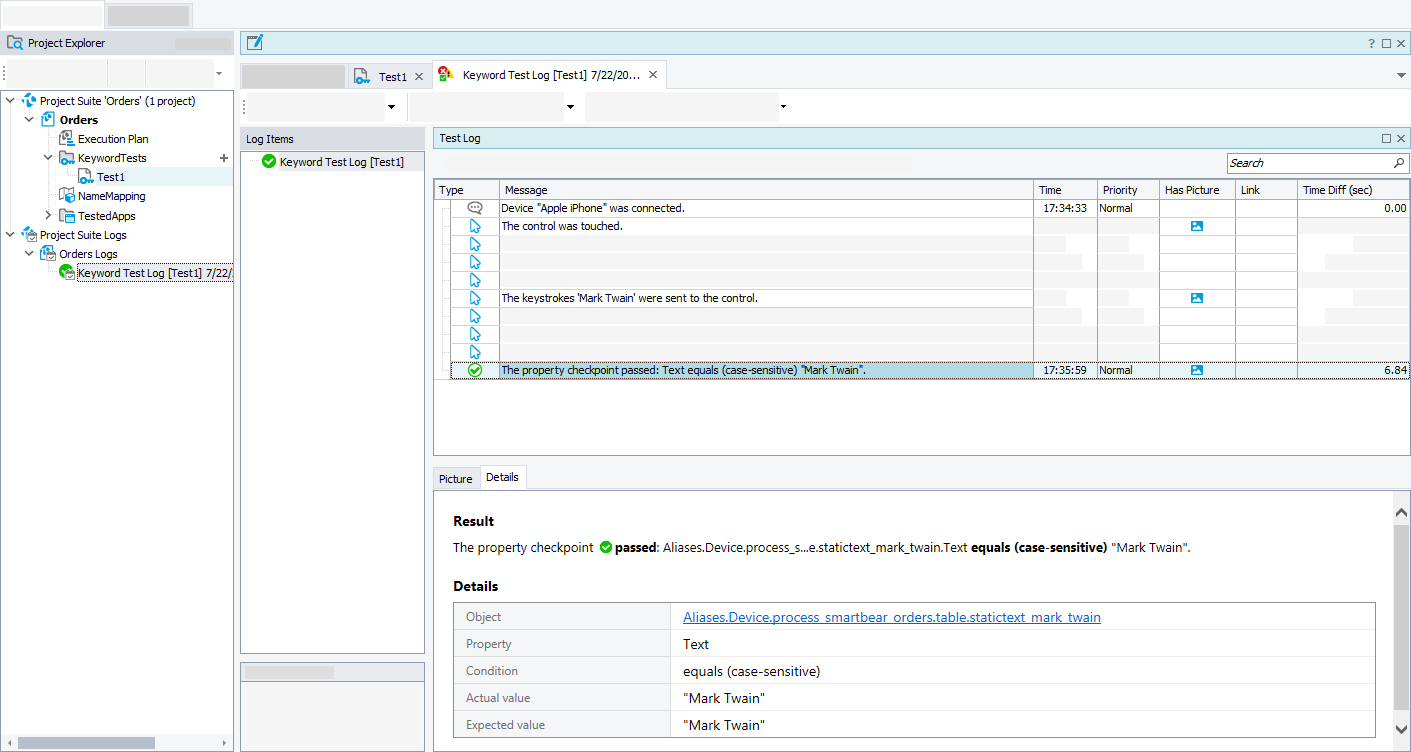Expand the TestedApps tree node
1411x752 pixels.
point(48,215)
